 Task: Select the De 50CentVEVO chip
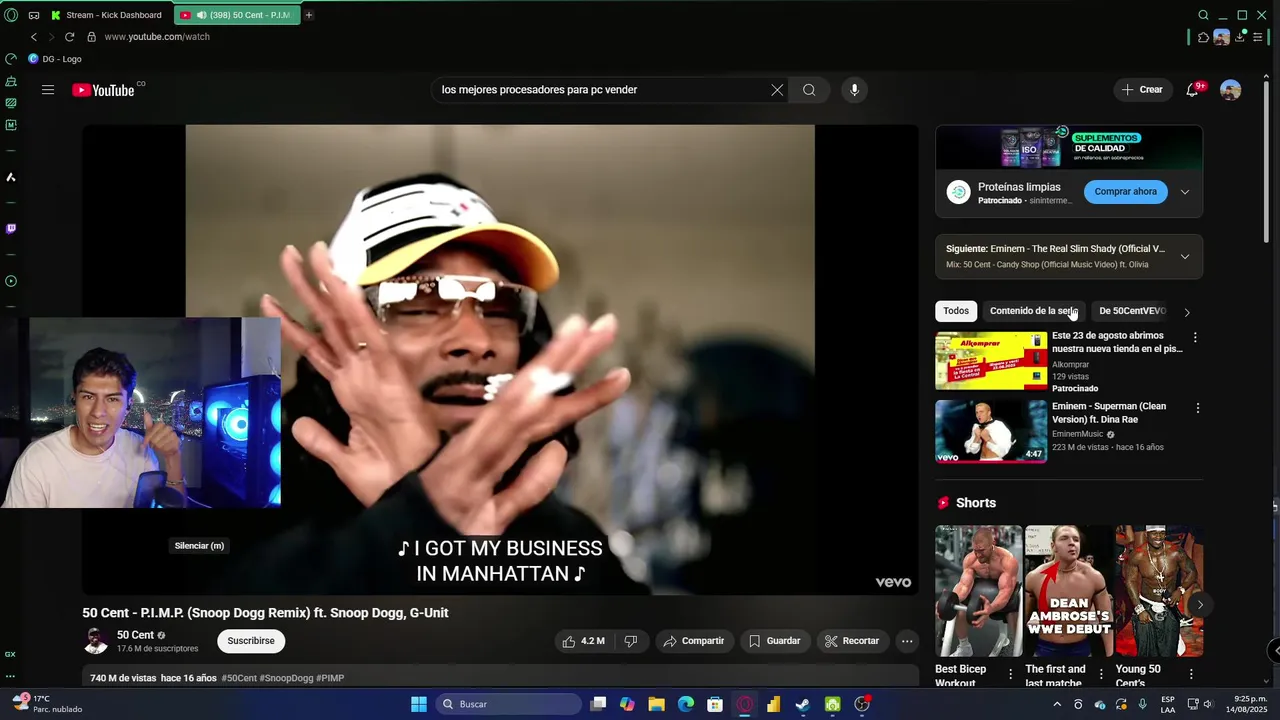click(1132, 311)
